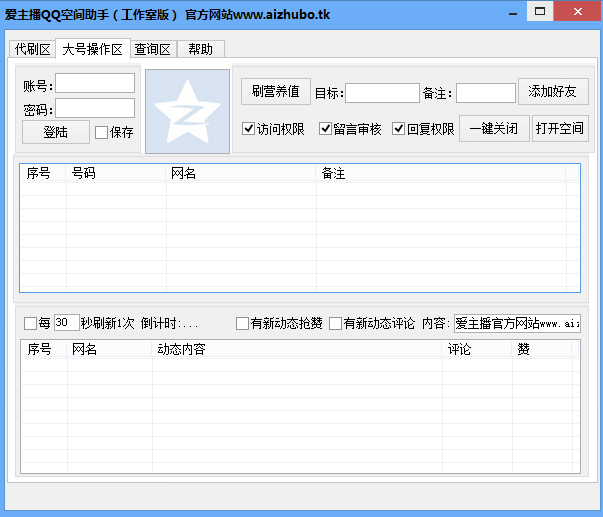This screenshot has width=603, height=517.
Task: Disable the 回复权限 checkbox
Action: pyautogui.click(x=398, y=129)
